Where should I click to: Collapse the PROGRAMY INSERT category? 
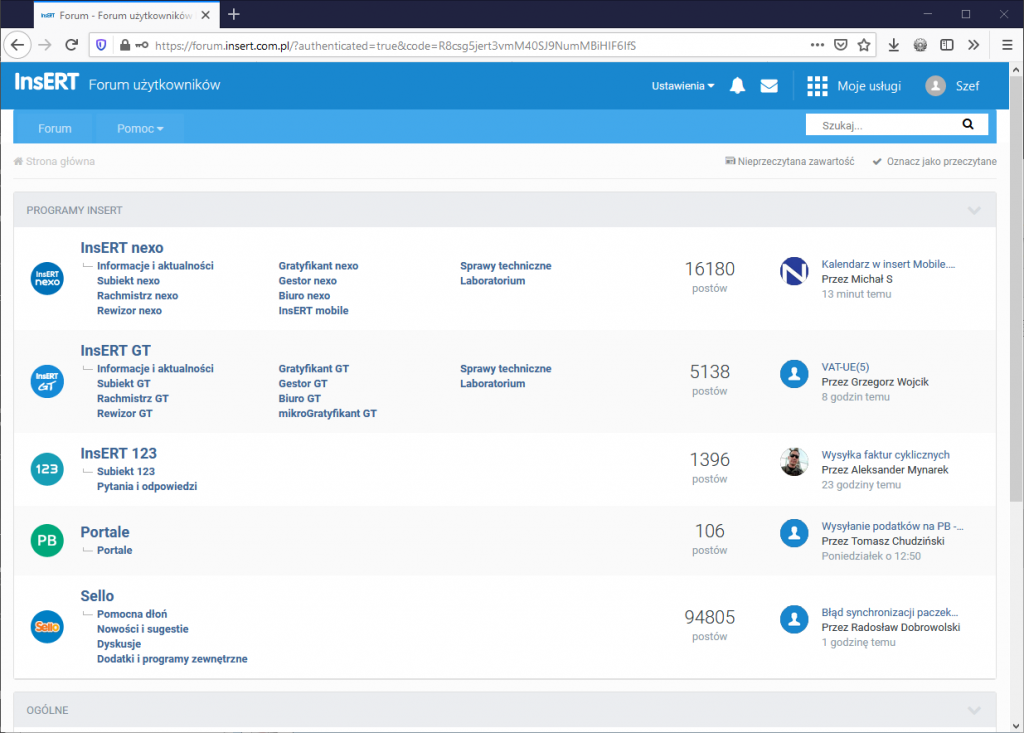[x=974, y=210]
